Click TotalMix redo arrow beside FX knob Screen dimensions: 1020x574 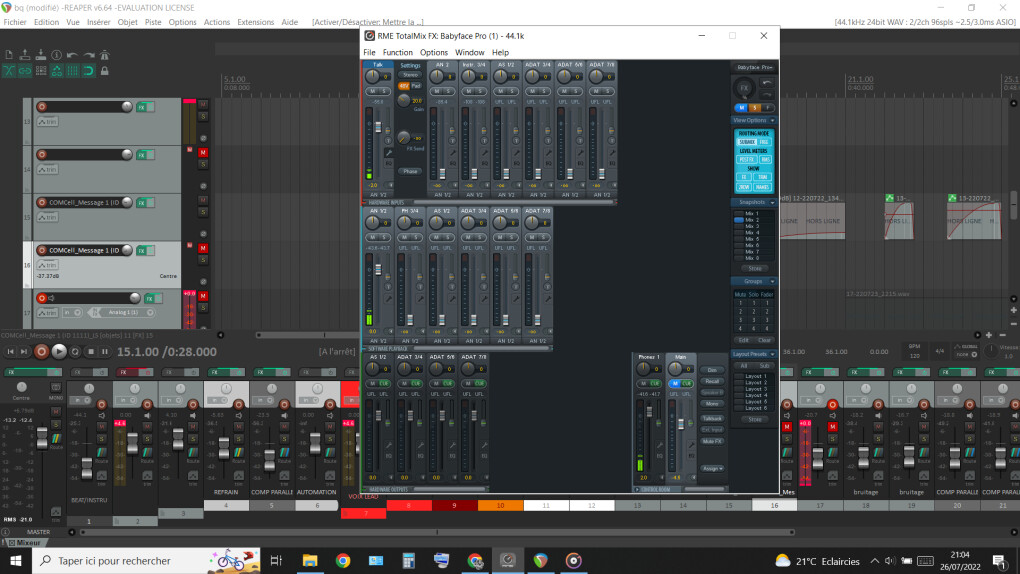pyautogui.click(x=767, y=94)
